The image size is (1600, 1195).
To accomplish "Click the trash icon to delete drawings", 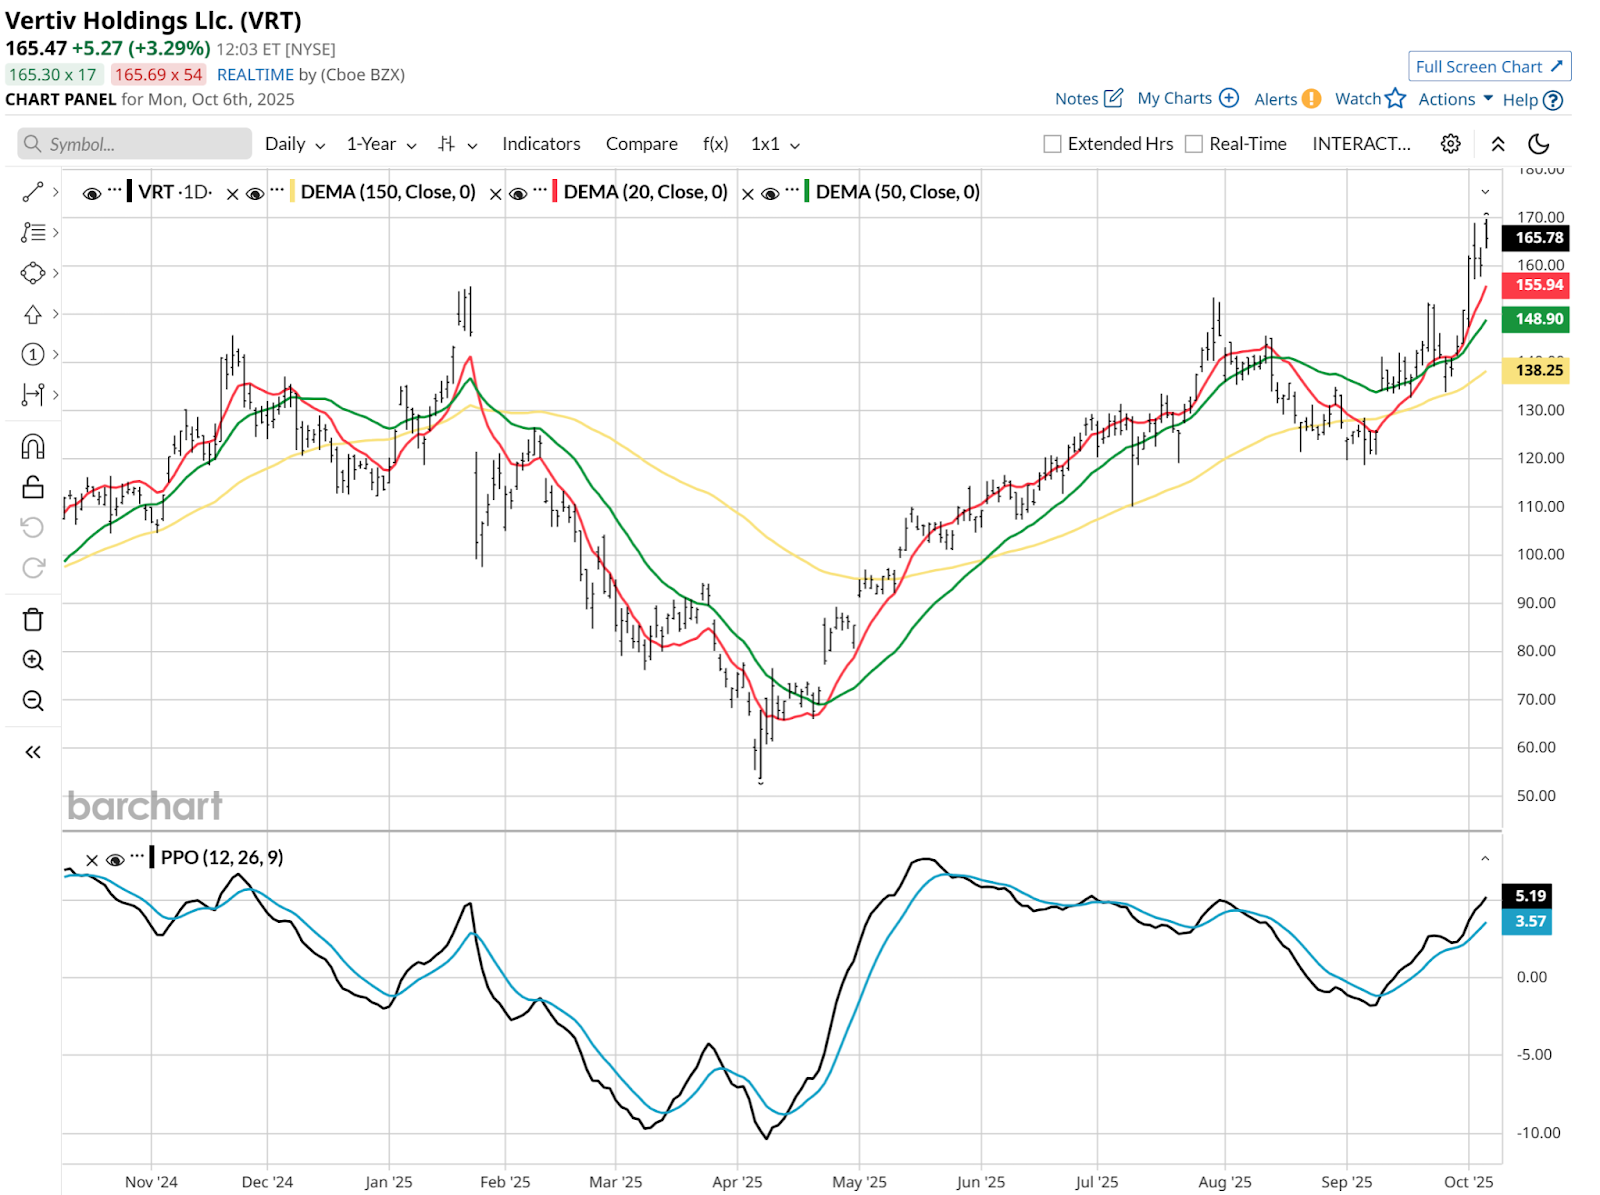I will [33, 620].
